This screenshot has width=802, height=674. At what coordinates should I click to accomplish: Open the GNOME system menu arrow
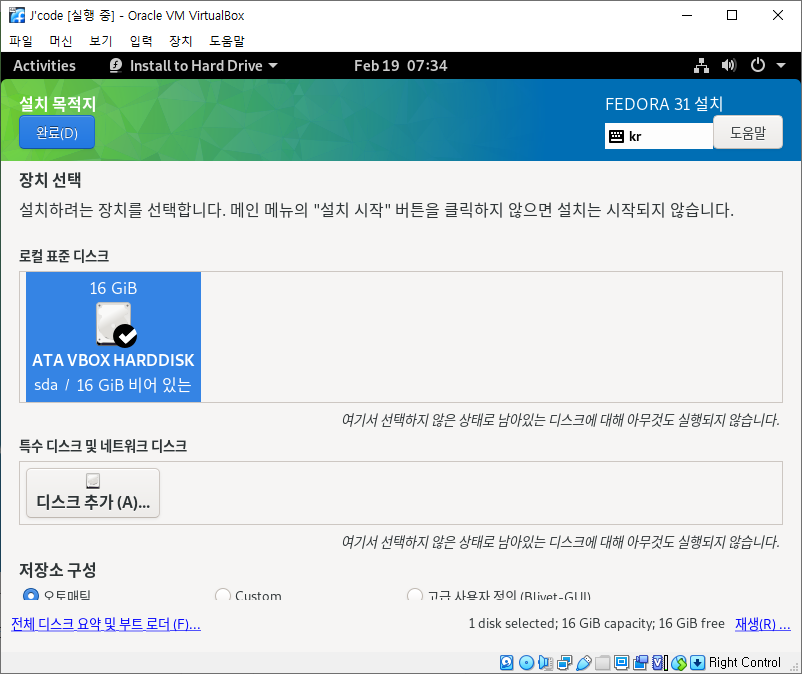coord(781,65)
